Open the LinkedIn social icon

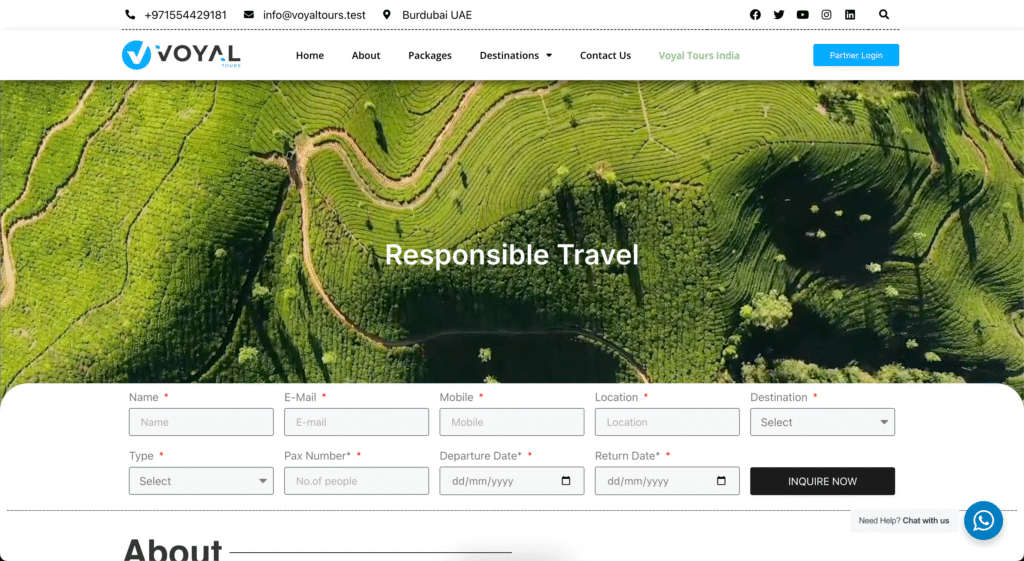[850, 15]
